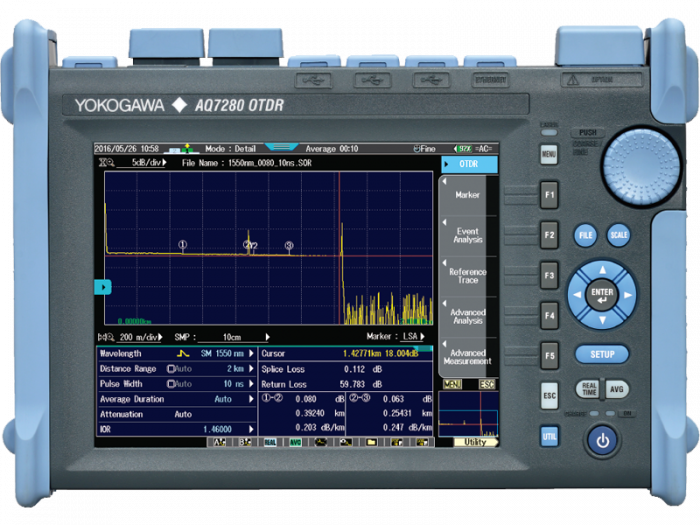
Task: Toggle Distance Range Auto checkbox
Action: pyautogui.click(x=171, y=369)
